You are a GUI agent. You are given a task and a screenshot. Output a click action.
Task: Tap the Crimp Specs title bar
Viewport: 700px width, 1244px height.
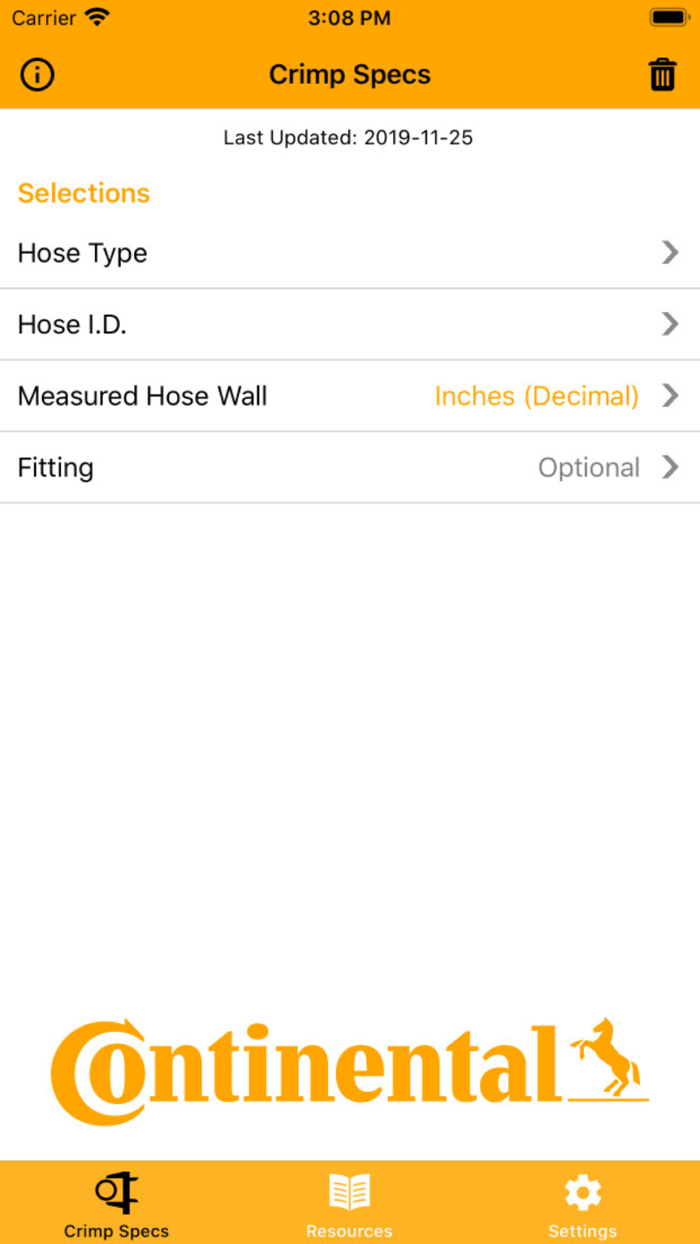click(x=349, y=74)
